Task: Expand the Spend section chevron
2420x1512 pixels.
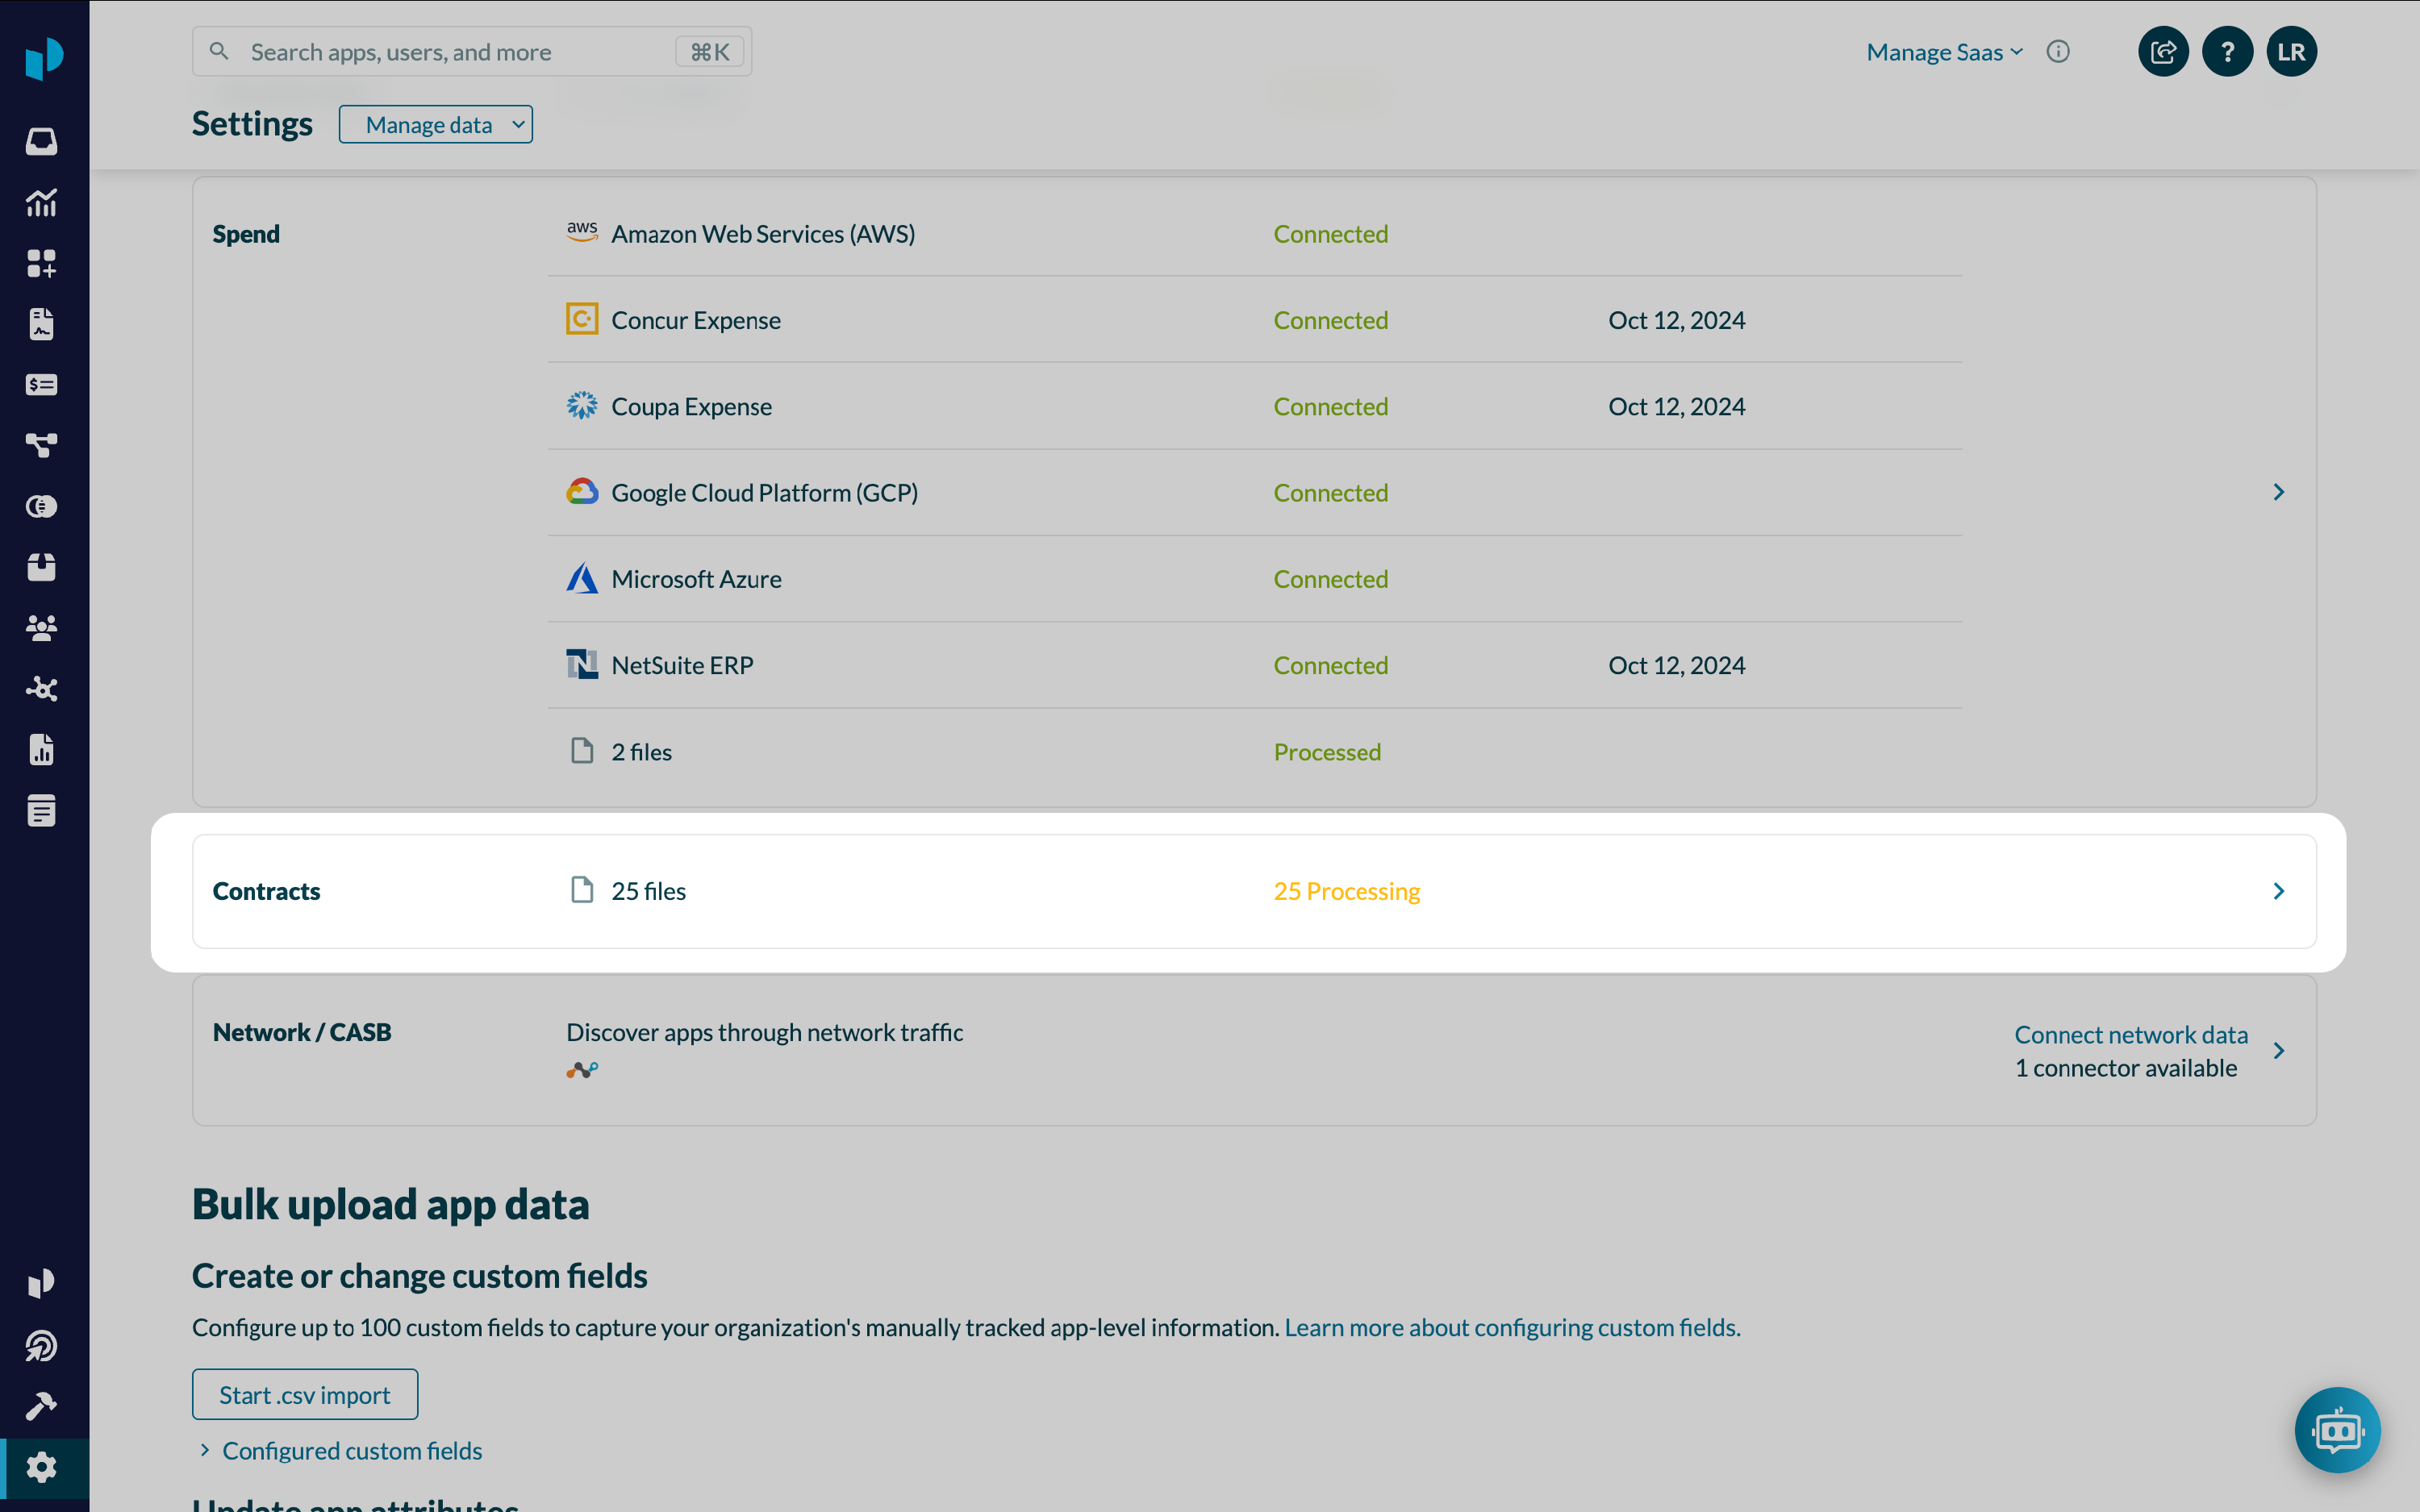Action: (2278, 492)
